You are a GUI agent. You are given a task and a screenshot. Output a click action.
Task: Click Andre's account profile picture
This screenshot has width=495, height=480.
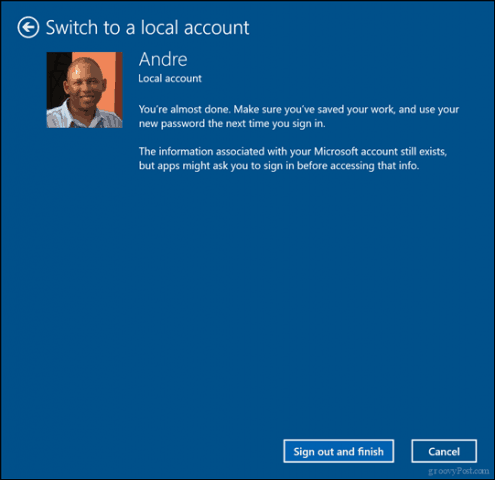tap(84, 90)
